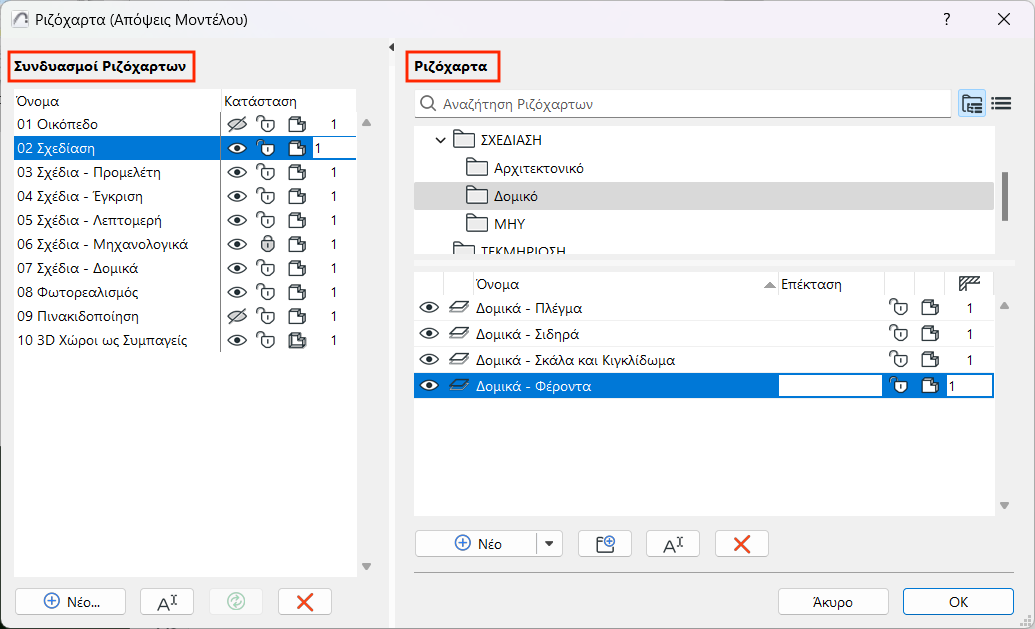Sort by the intersection priority column icon
This screenshot has height=629, width=1035.
click(x=969, y=284)
